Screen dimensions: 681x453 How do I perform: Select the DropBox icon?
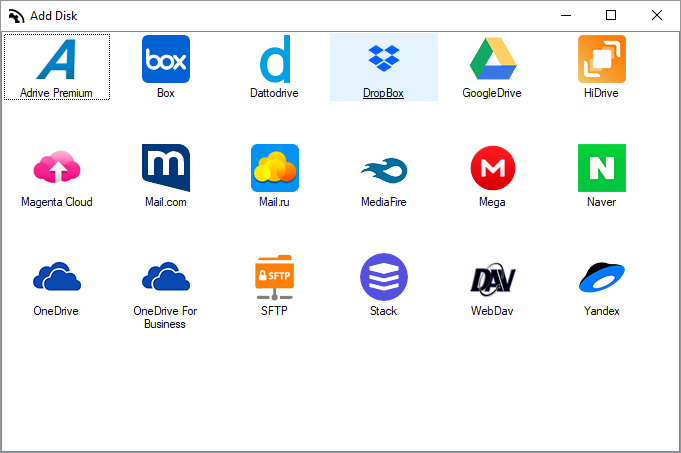pos(384,58)
